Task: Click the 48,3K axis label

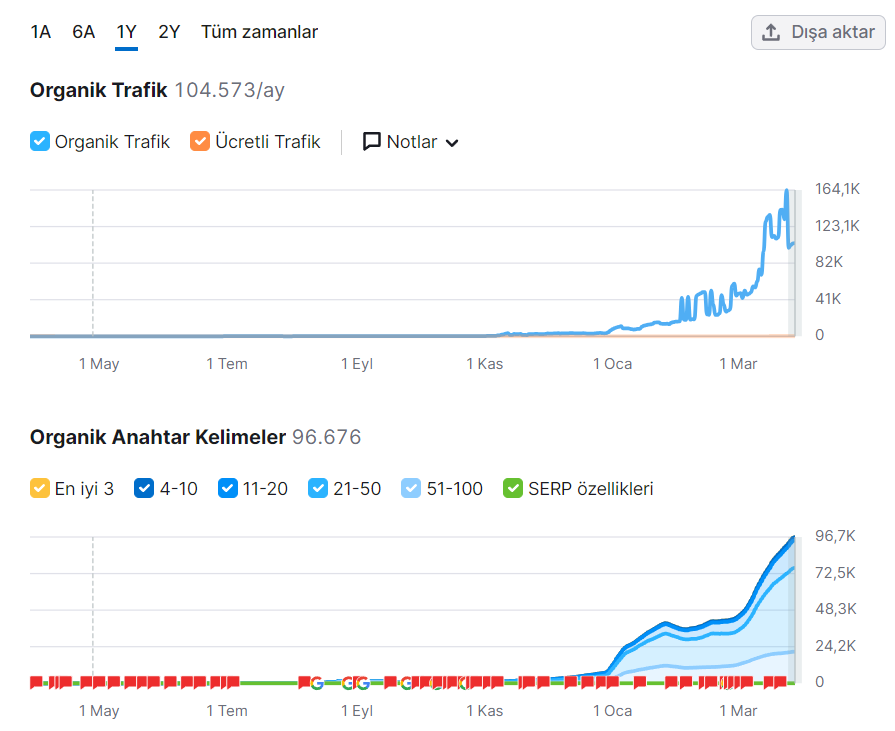Action: coord(836,609)
